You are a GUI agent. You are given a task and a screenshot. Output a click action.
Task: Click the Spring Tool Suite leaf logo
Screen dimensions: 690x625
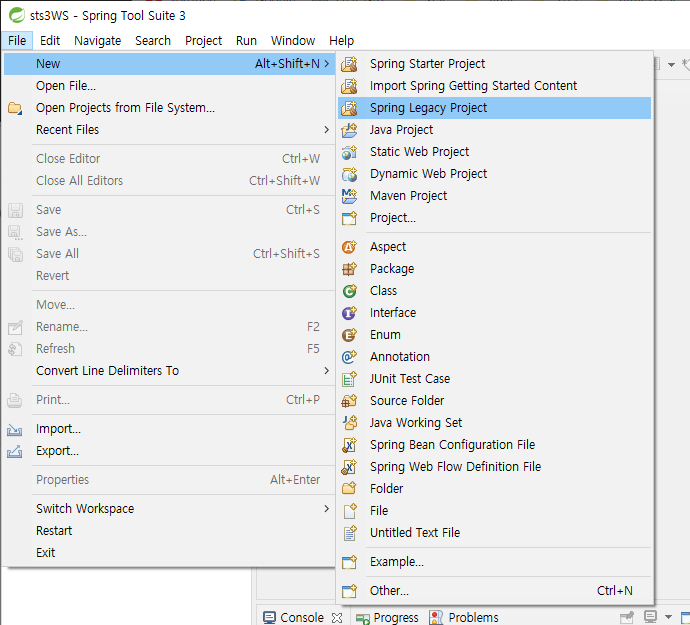tap(17, 15)
